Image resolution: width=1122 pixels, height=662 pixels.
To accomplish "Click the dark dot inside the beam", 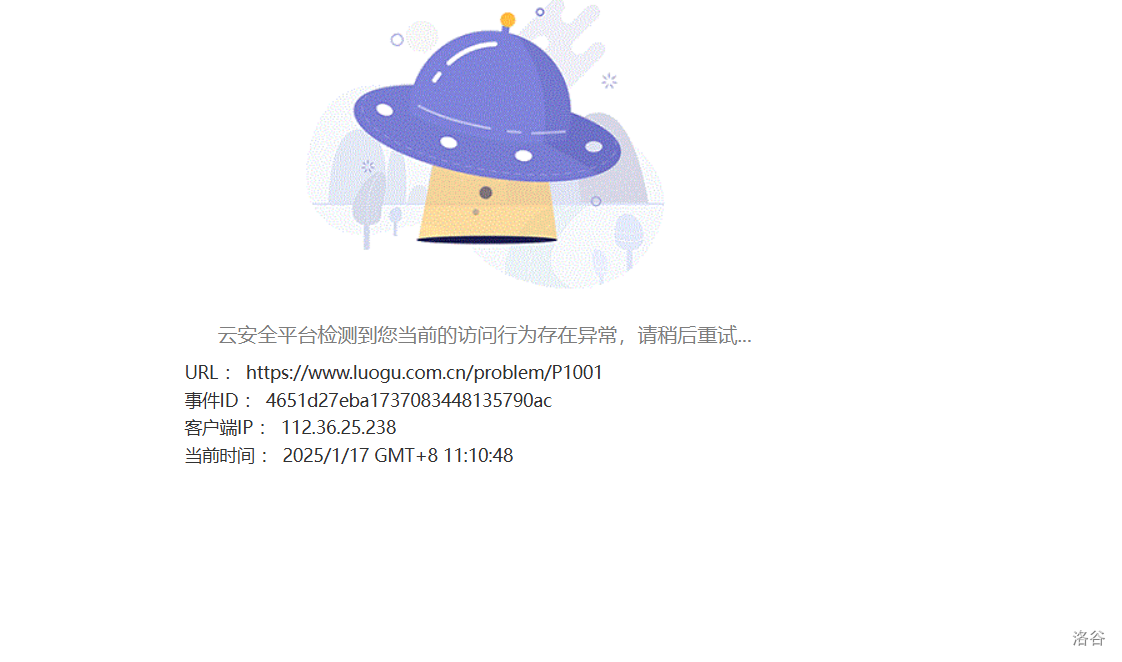I will [x=485, y=193].
